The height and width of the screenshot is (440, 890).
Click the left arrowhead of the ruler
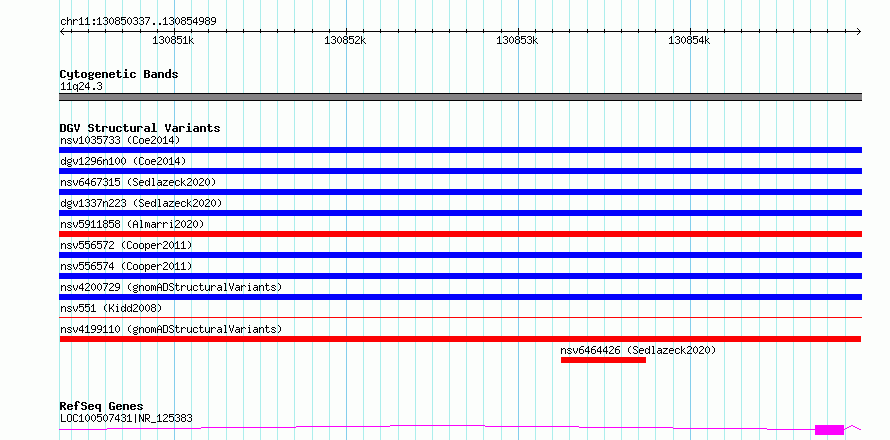click(62, 31)
